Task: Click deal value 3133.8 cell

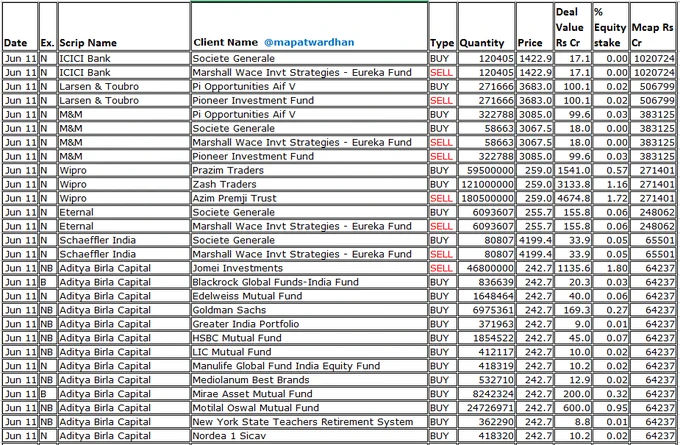Action: 572,184
